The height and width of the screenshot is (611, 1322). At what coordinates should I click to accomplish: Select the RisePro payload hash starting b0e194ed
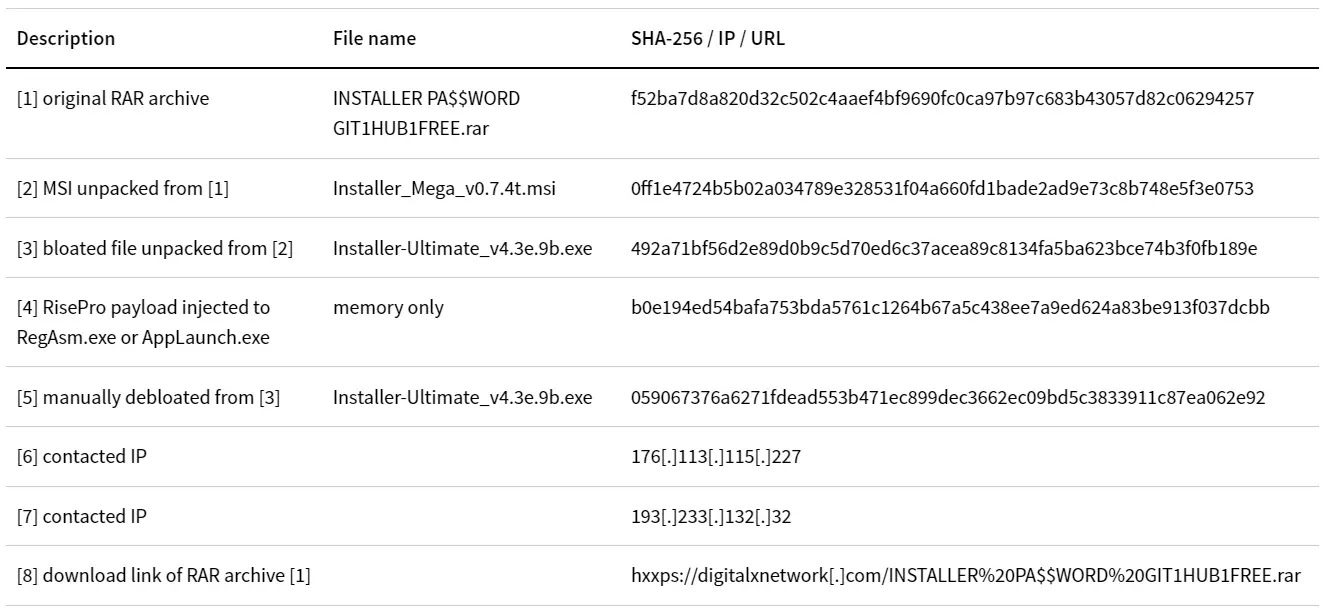[x=950, y=308]
